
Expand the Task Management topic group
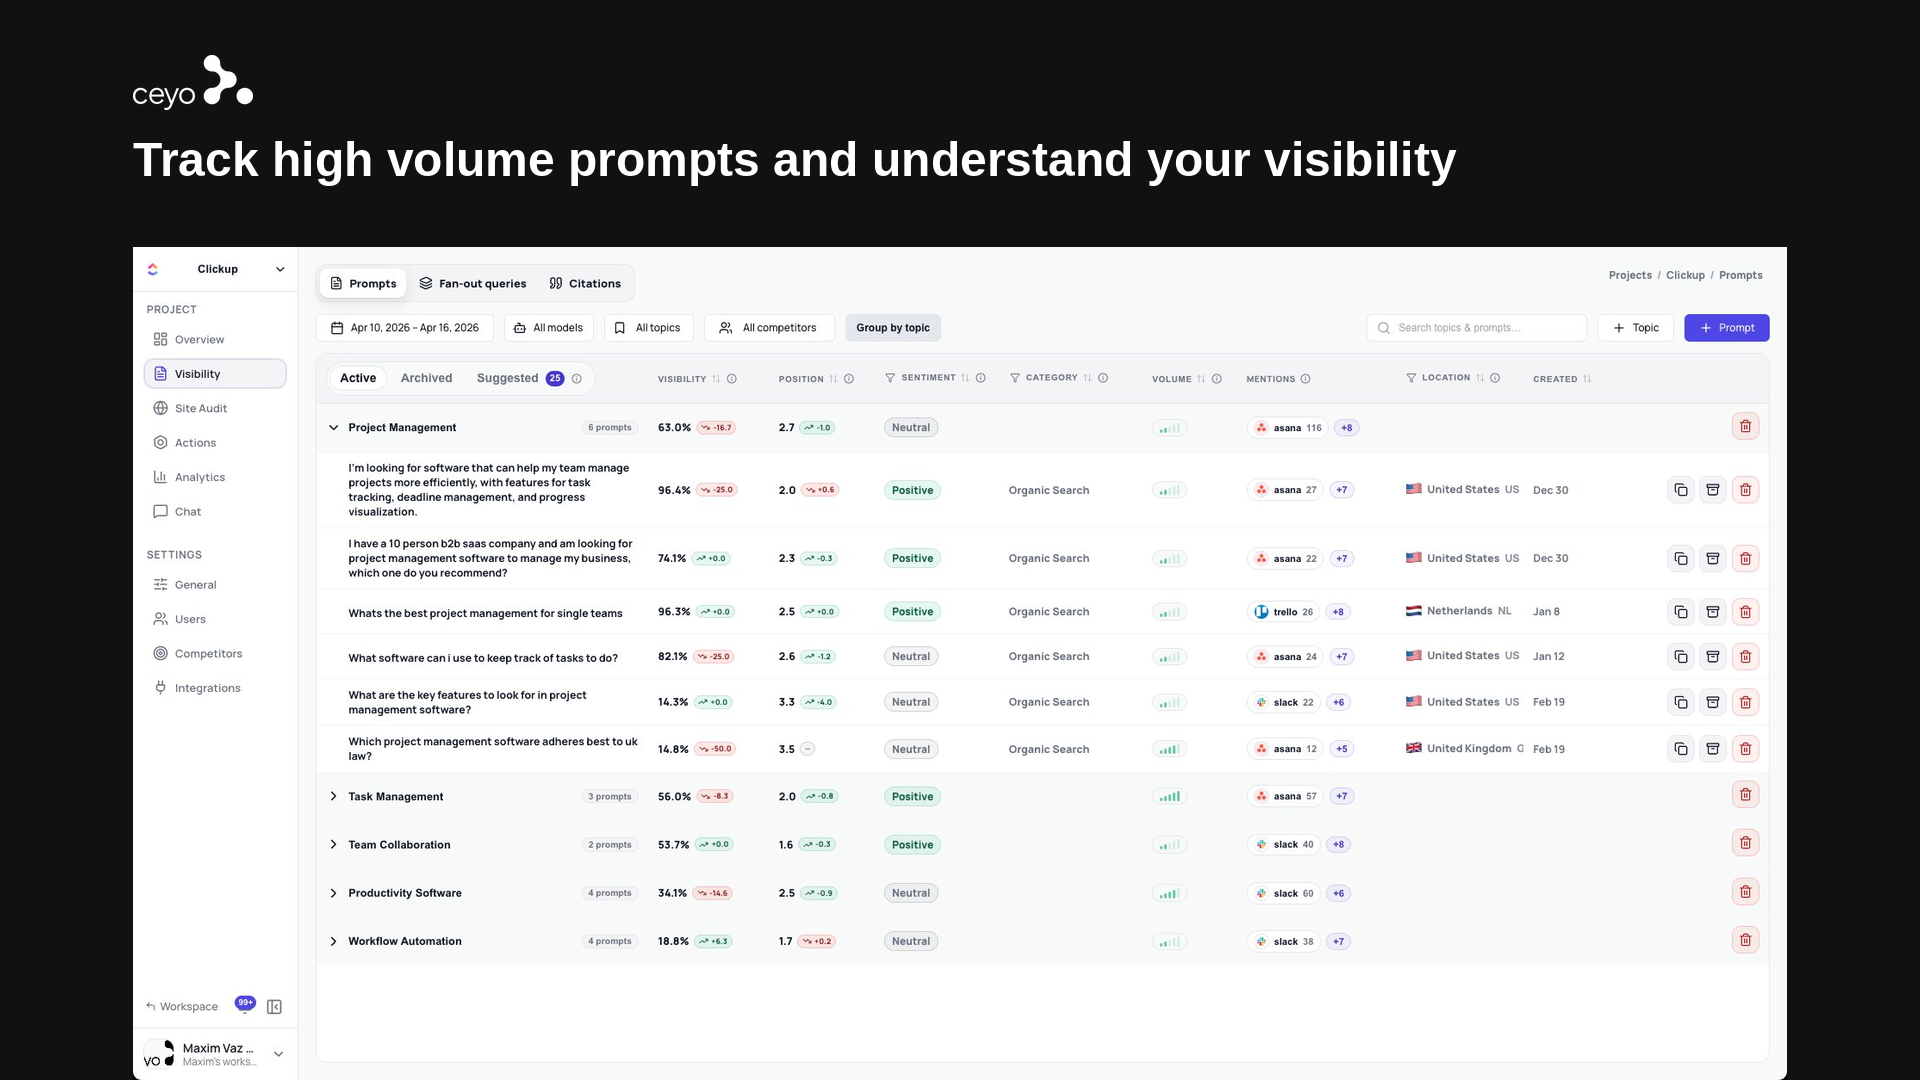(x=333, y=797)
